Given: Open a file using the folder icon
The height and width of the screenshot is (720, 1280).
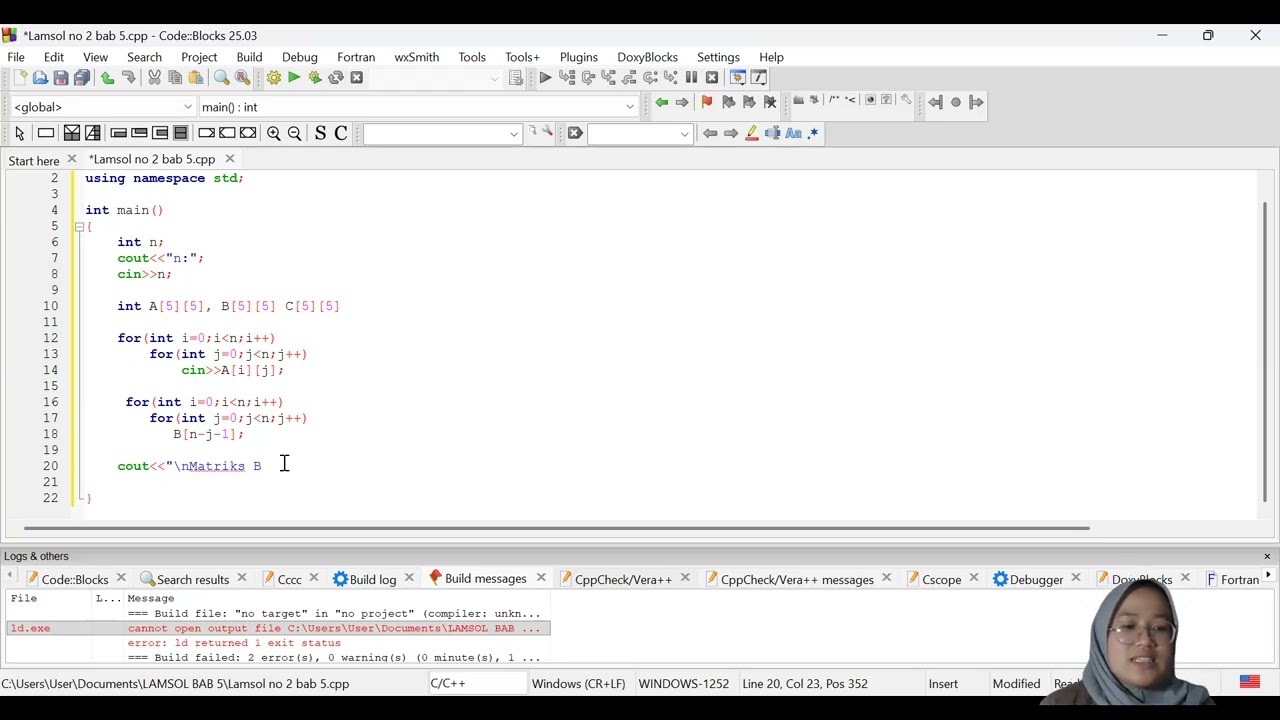Looking at the screenshot, I should [x=40, y=78].
